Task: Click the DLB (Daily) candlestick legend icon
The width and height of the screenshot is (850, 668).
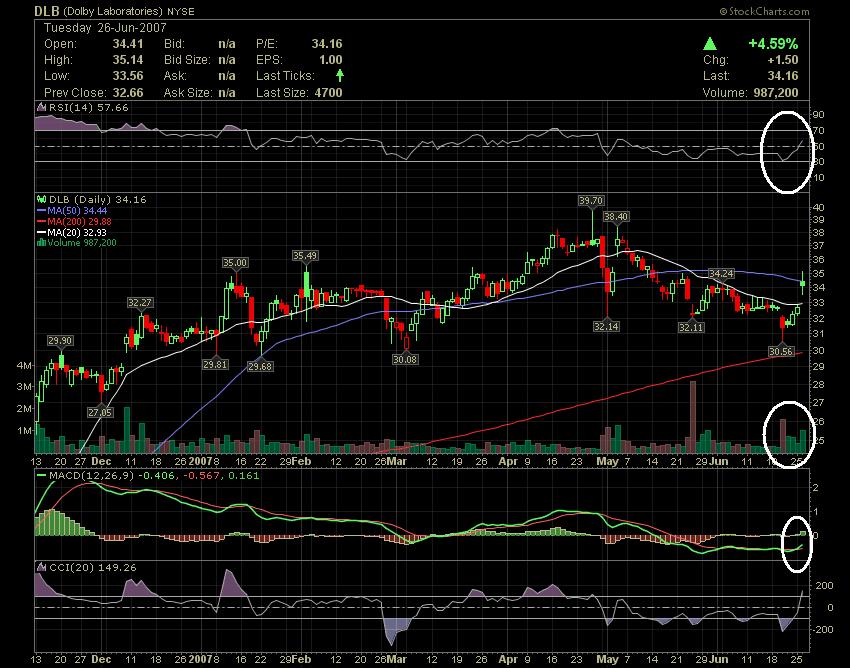Action: tap(41, 200)
